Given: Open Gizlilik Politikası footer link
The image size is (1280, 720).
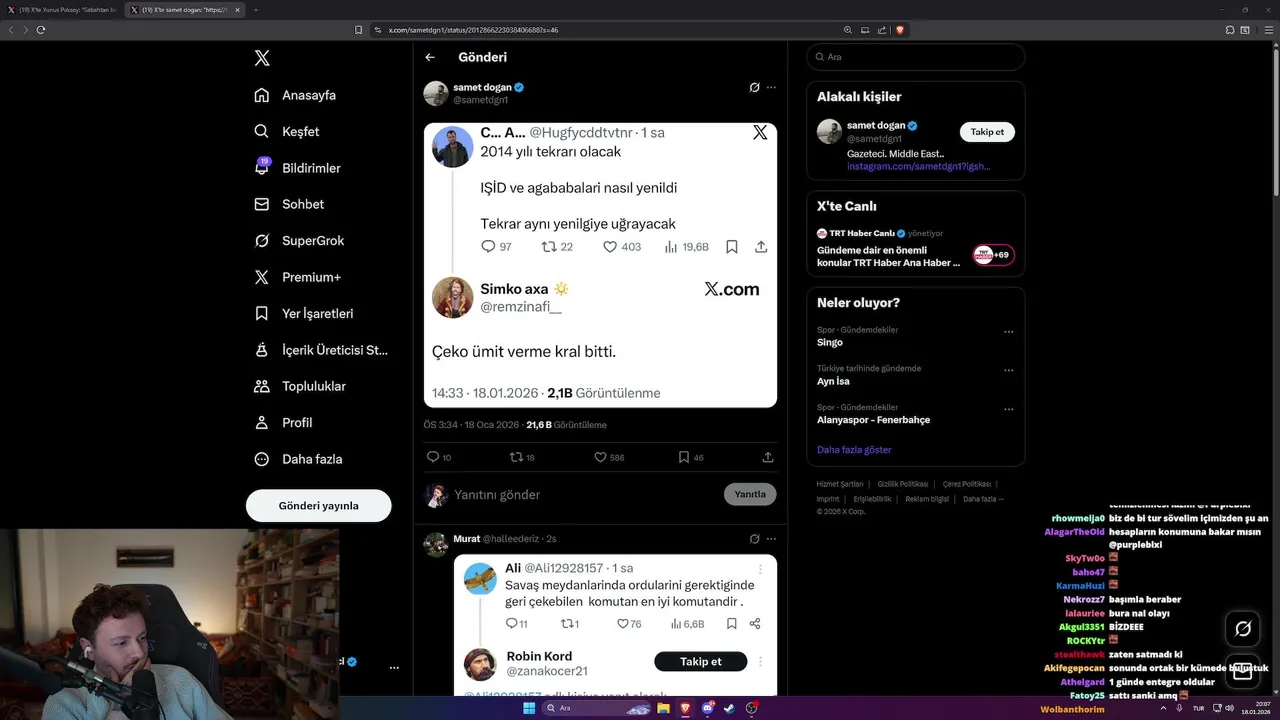Looking at the screenshot, I should click(x=903, y=484).
